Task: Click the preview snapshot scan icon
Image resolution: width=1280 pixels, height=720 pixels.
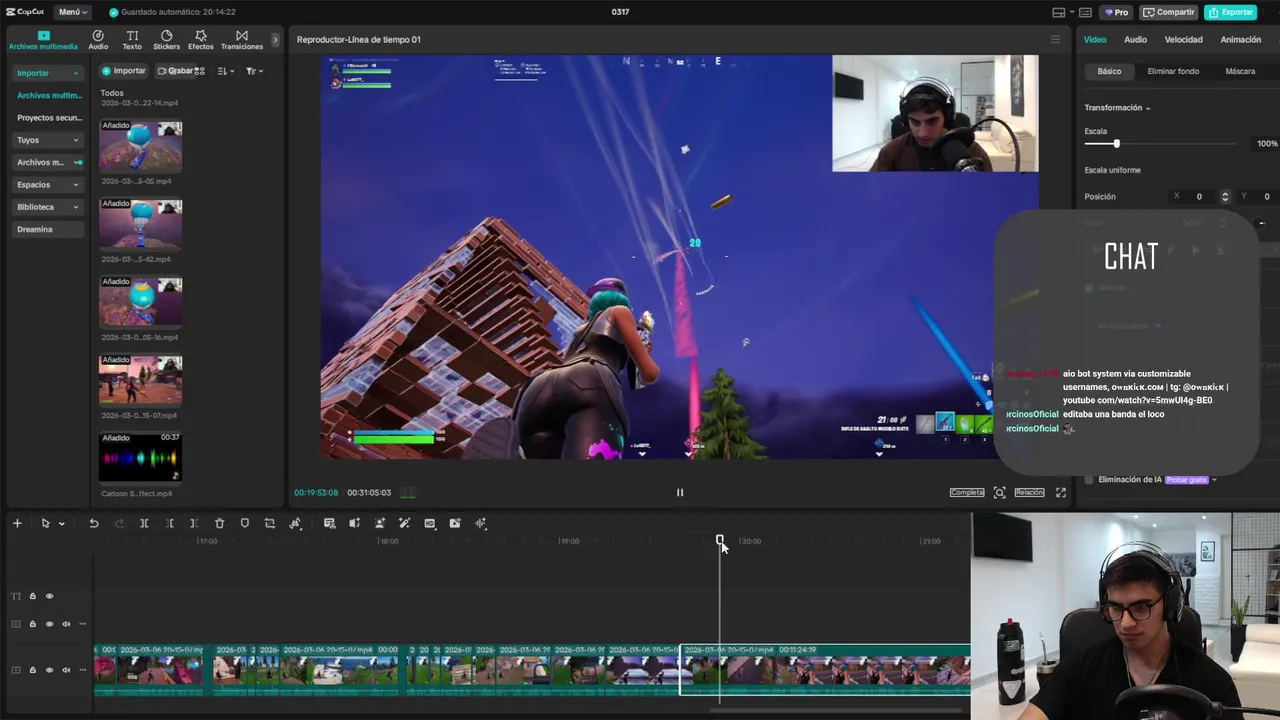Action: tap(999, 492)
